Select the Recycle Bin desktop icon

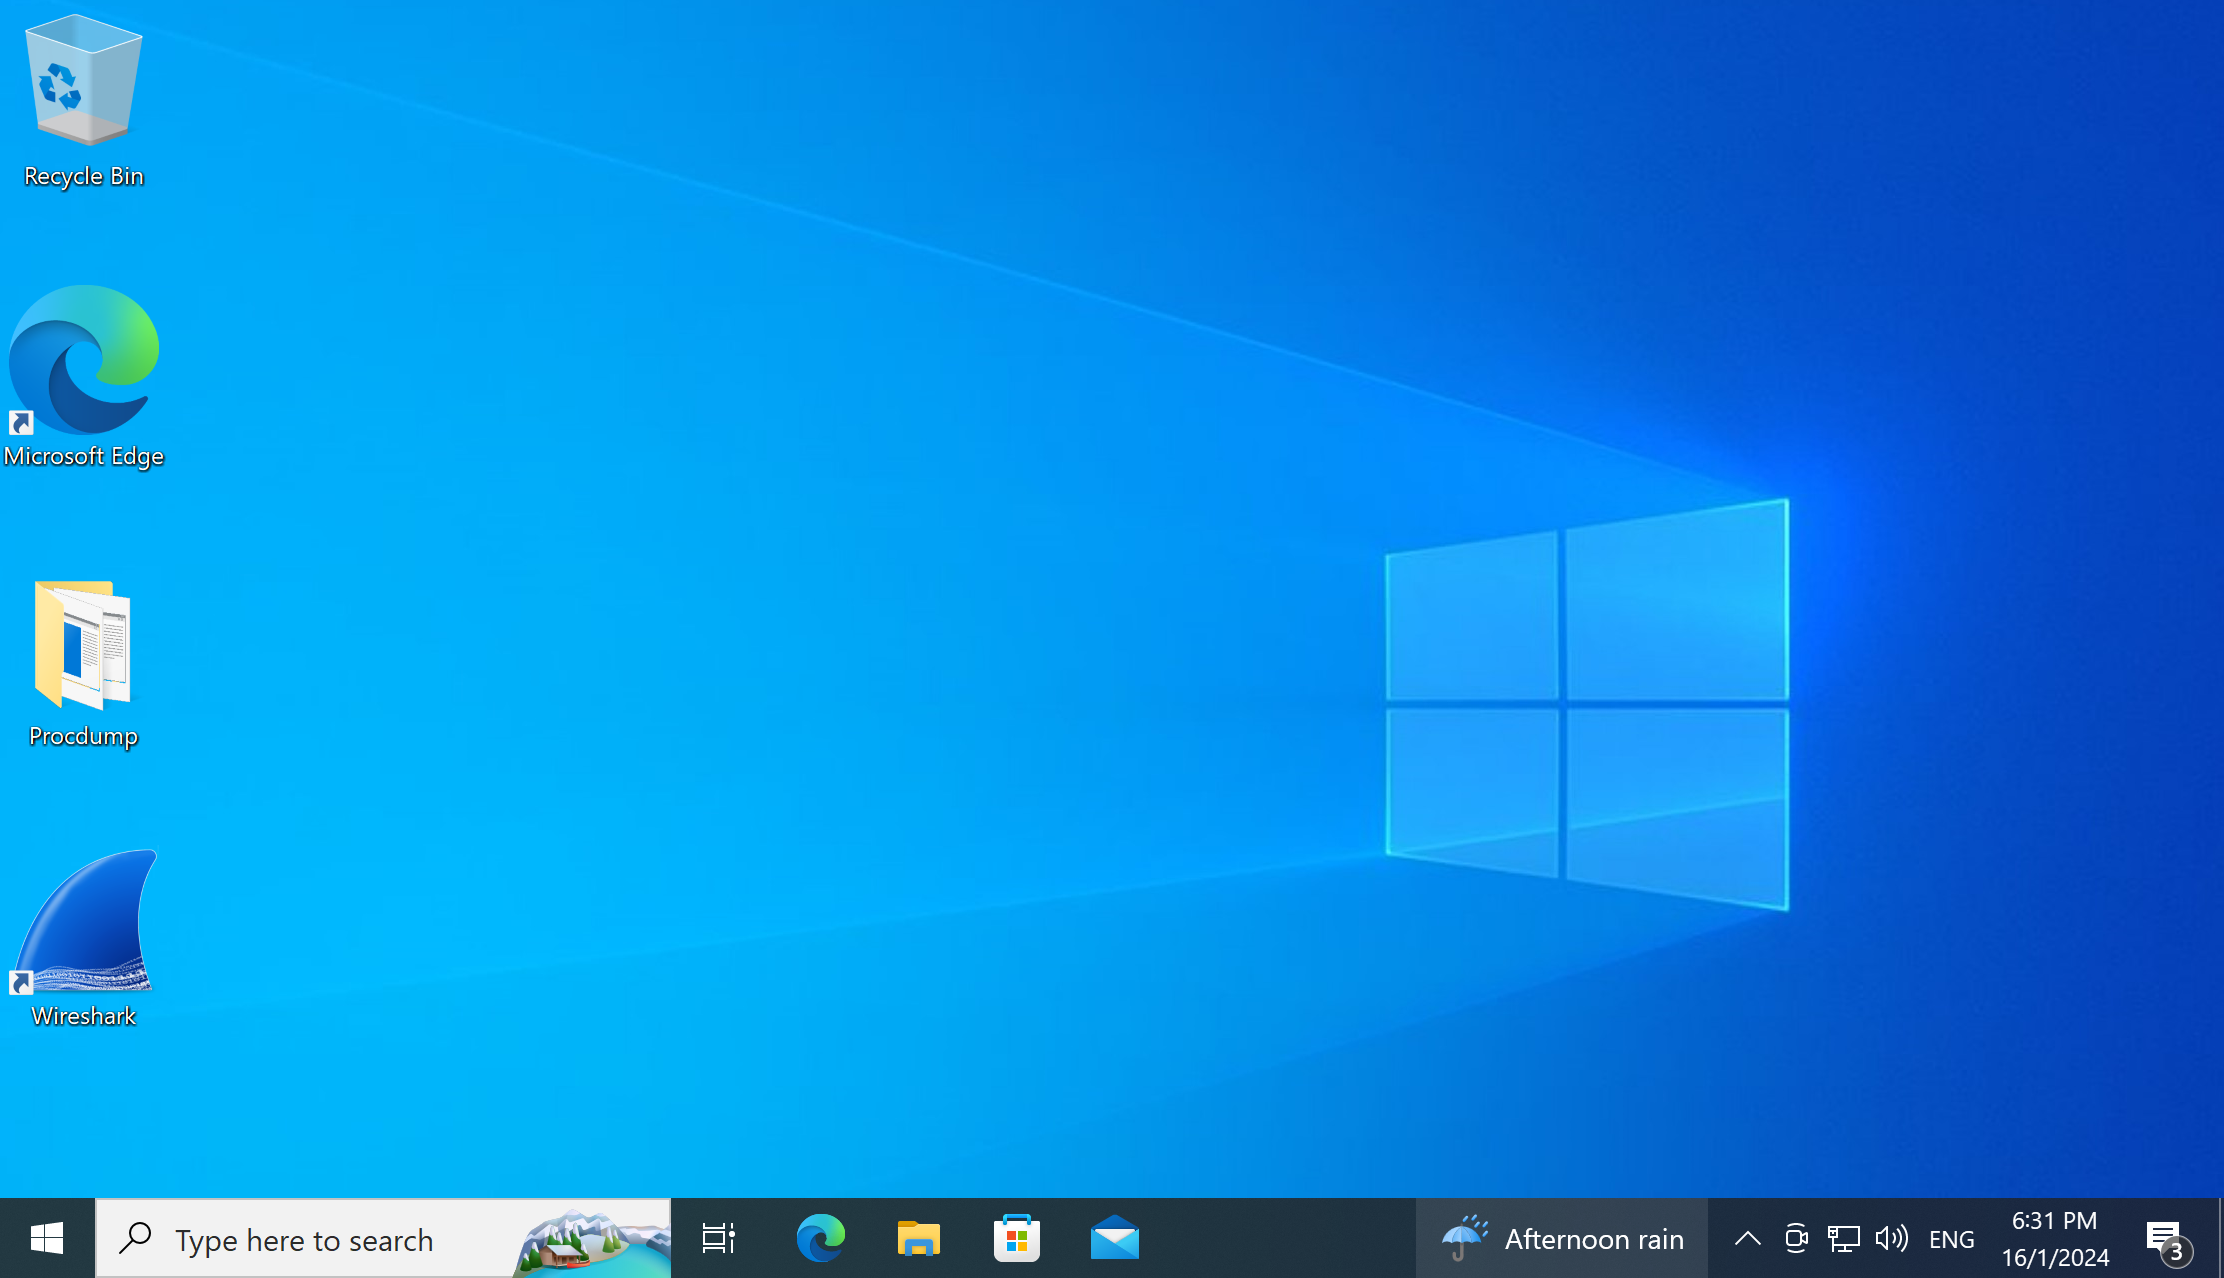[83, 102]
